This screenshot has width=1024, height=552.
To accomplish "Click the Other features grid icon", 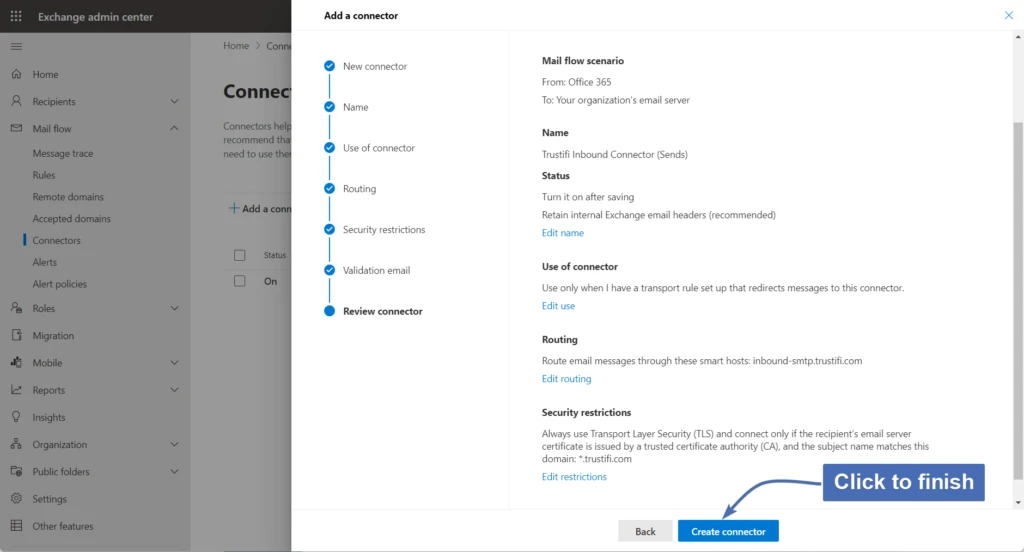I will (16, 526).
